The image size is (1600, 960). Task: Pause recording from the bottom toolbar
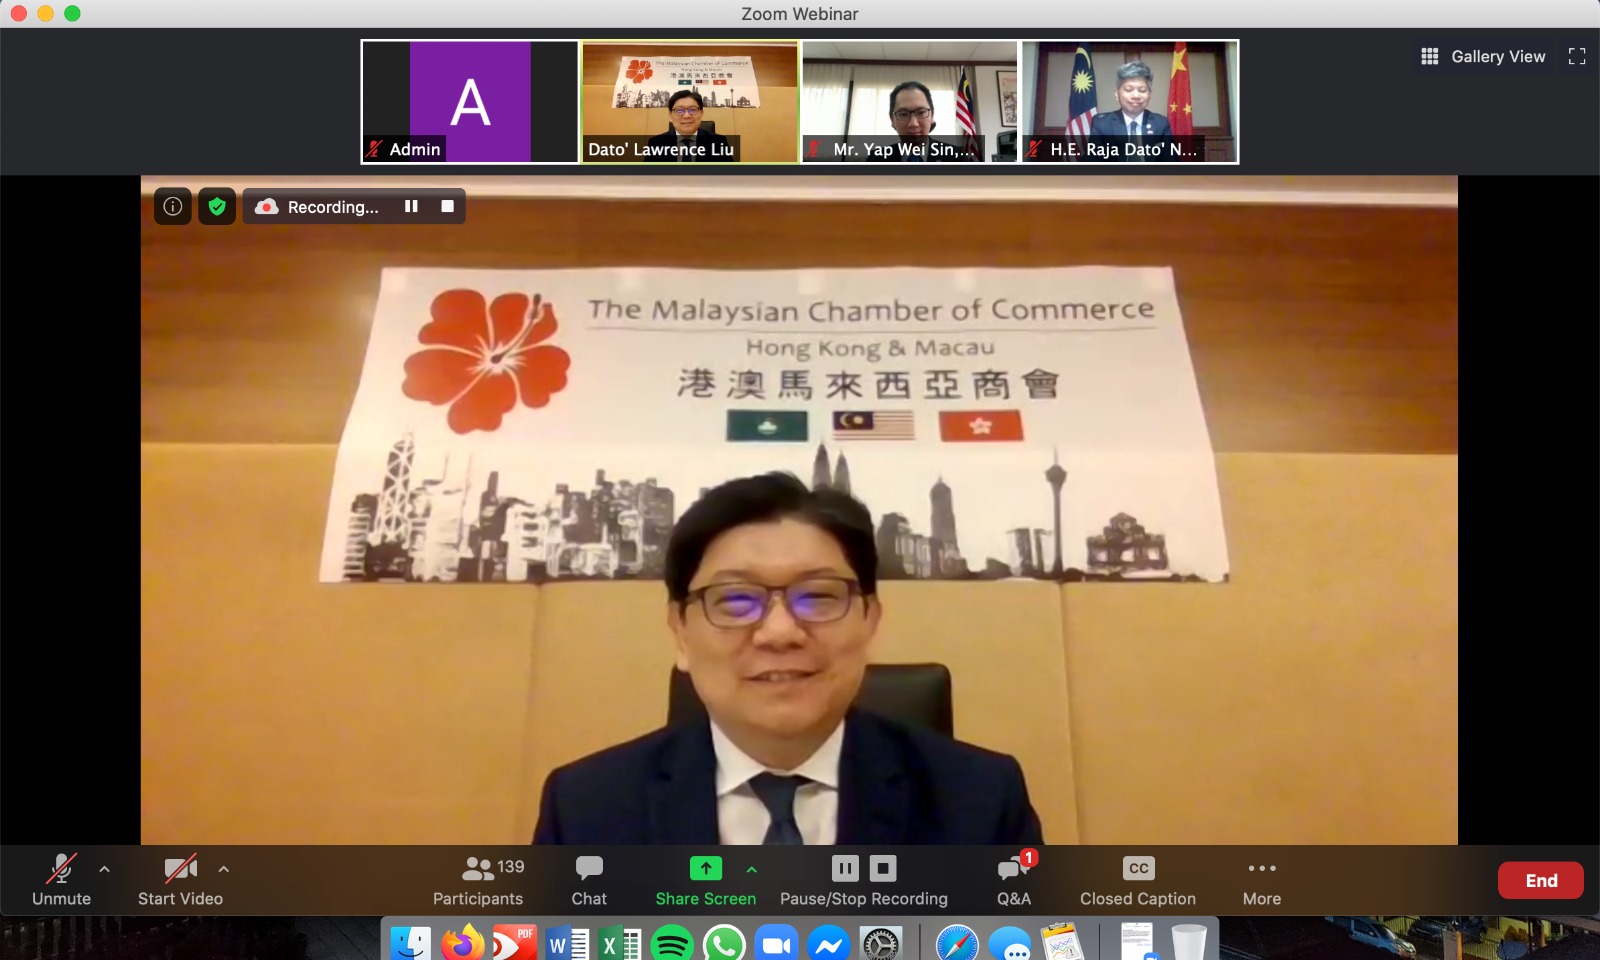(845, 867)
